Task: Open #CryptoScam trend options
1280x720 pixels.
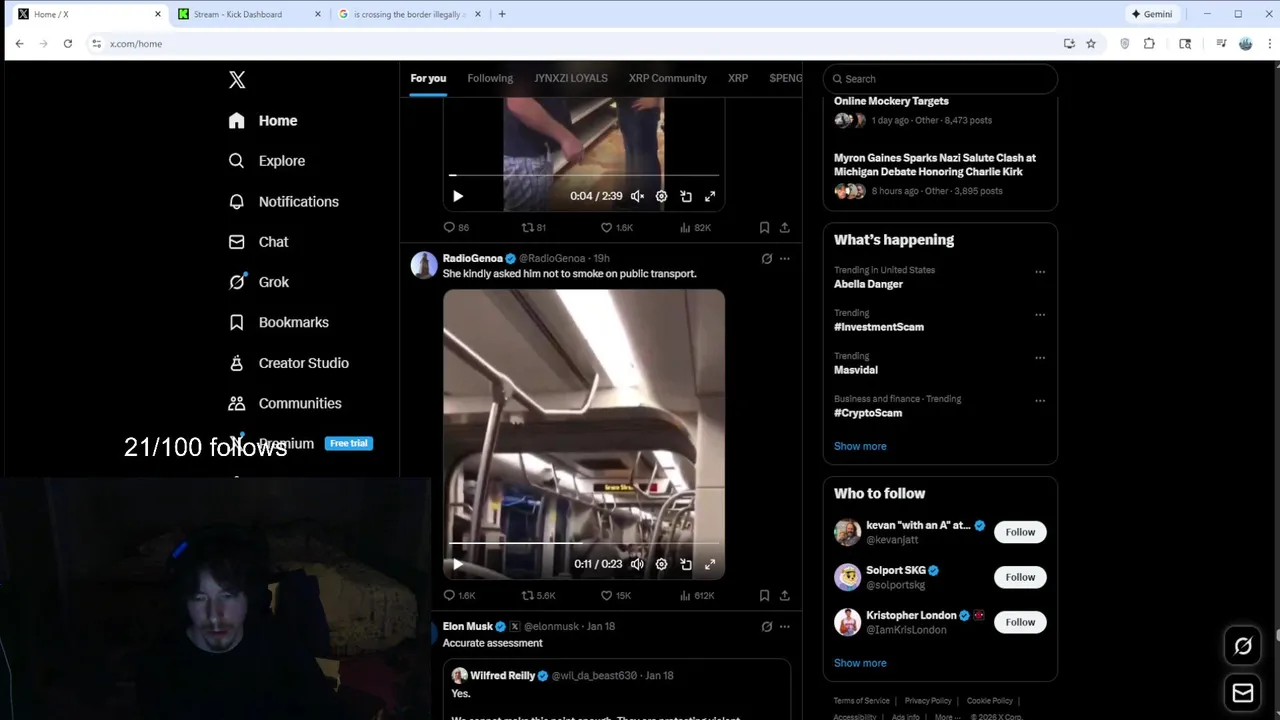Action: [x=1040, y=401]
